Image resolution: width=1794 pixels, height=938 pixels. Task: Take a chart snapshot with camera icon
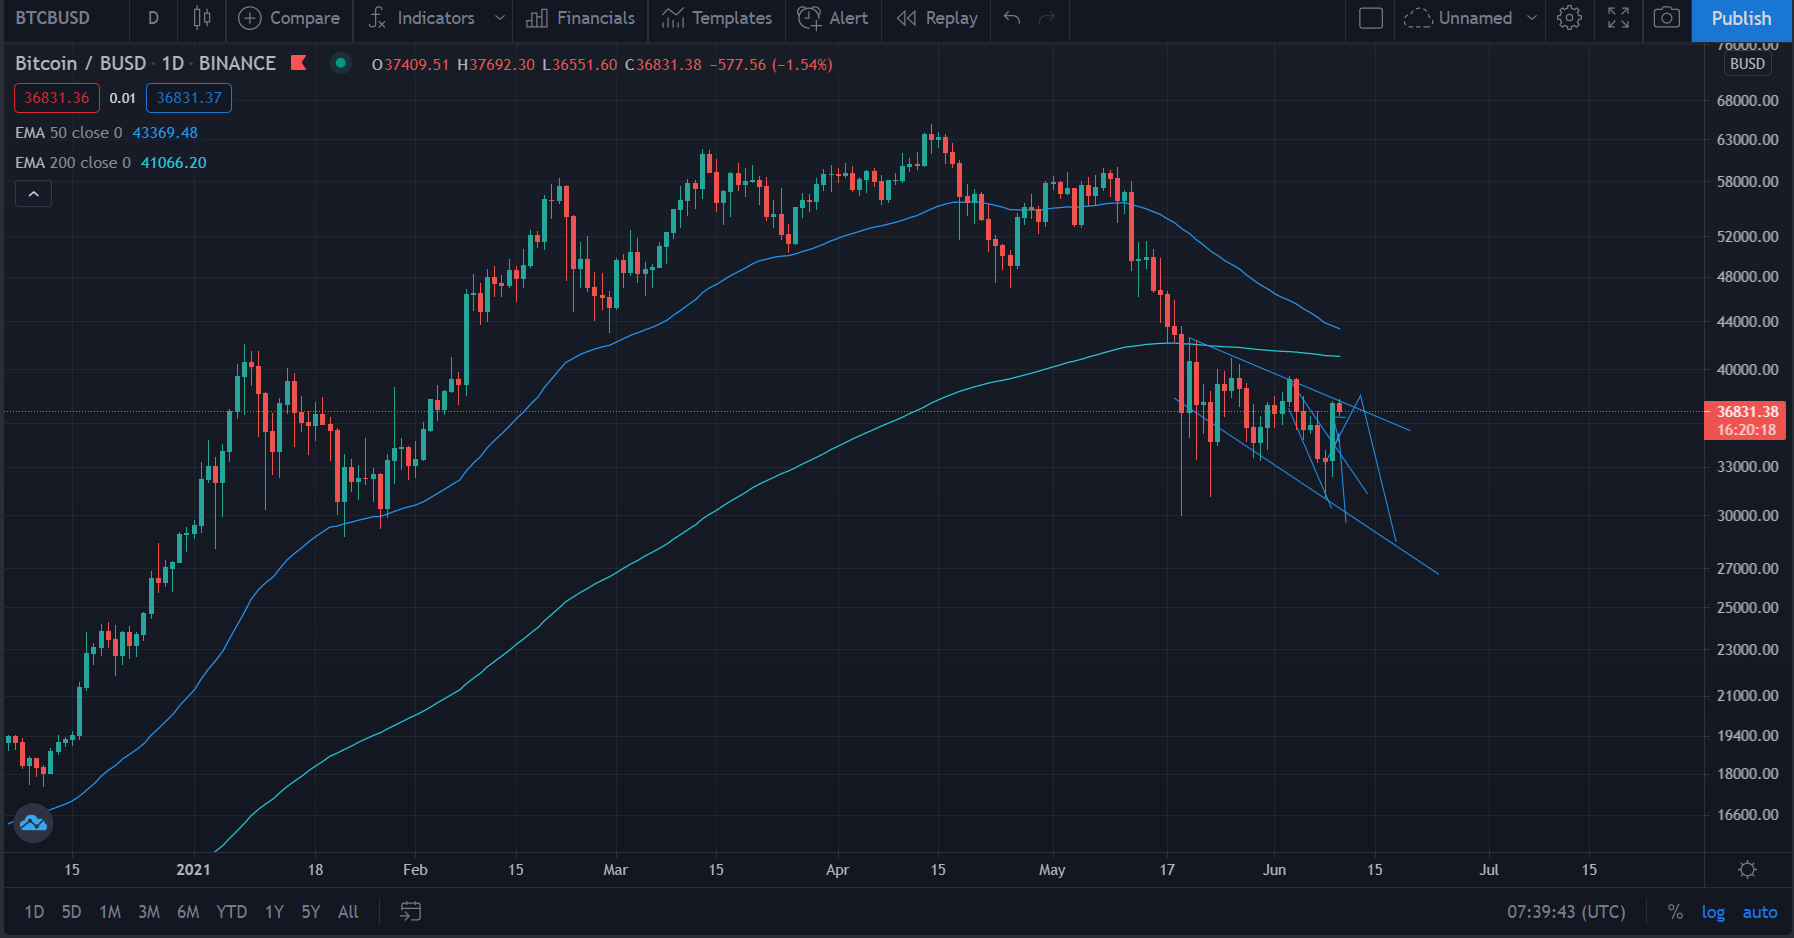coord(1666,18)
